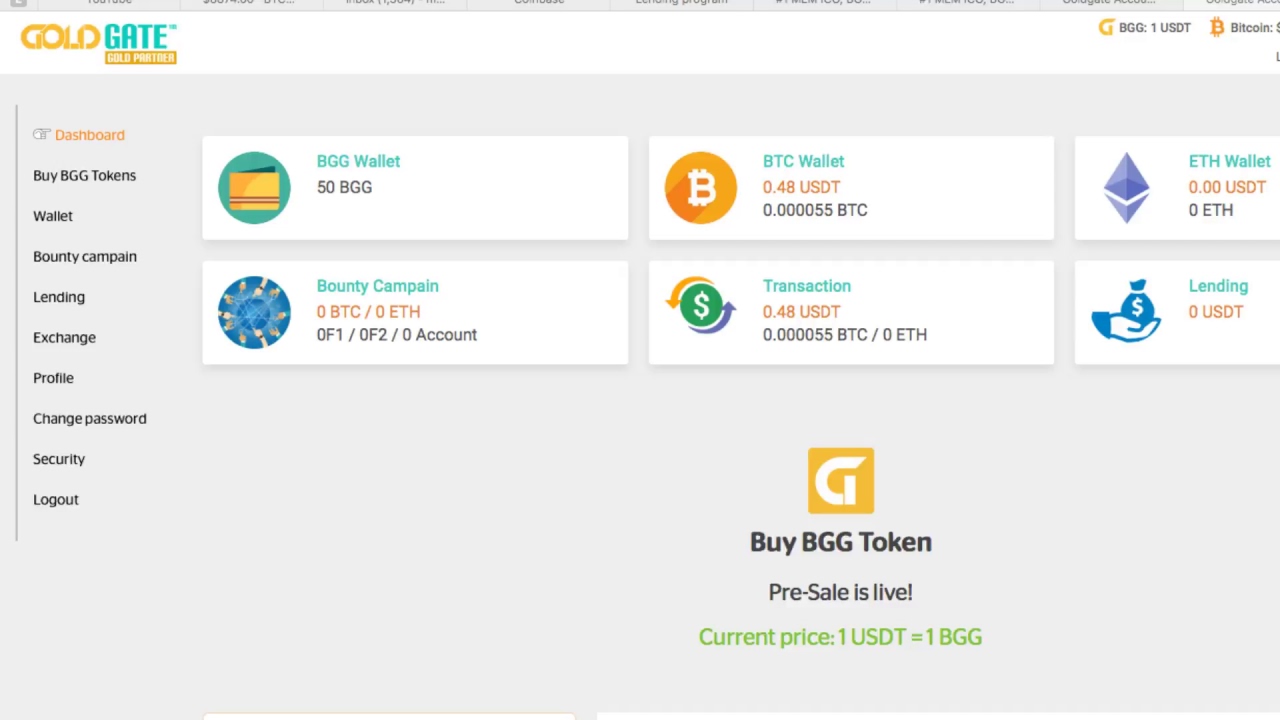
Task: Click 0.000055 BTC in BTC Wallet
Action: [x=815, y=210]
